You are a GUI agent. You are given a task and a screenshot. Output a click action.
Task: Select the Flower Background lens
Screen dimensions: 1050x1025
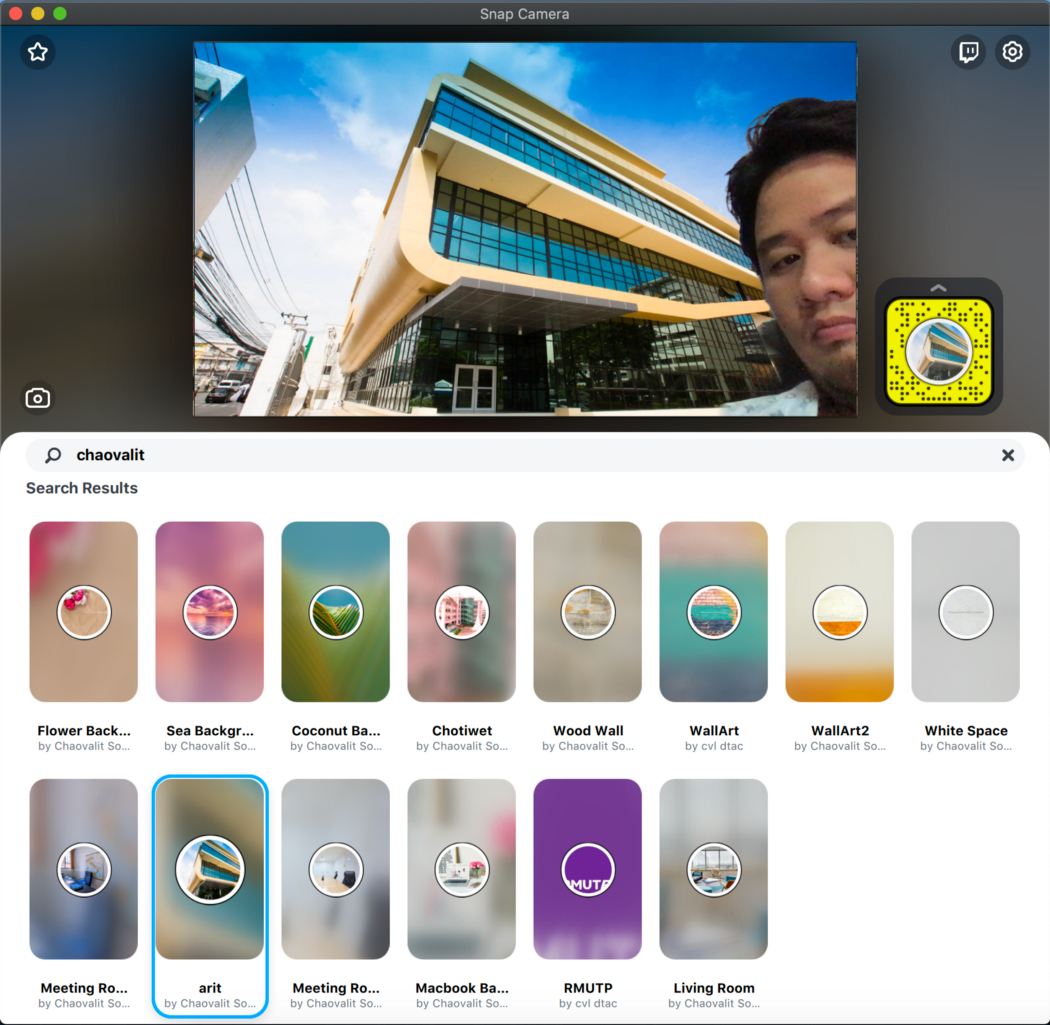(x=83, y=611)
